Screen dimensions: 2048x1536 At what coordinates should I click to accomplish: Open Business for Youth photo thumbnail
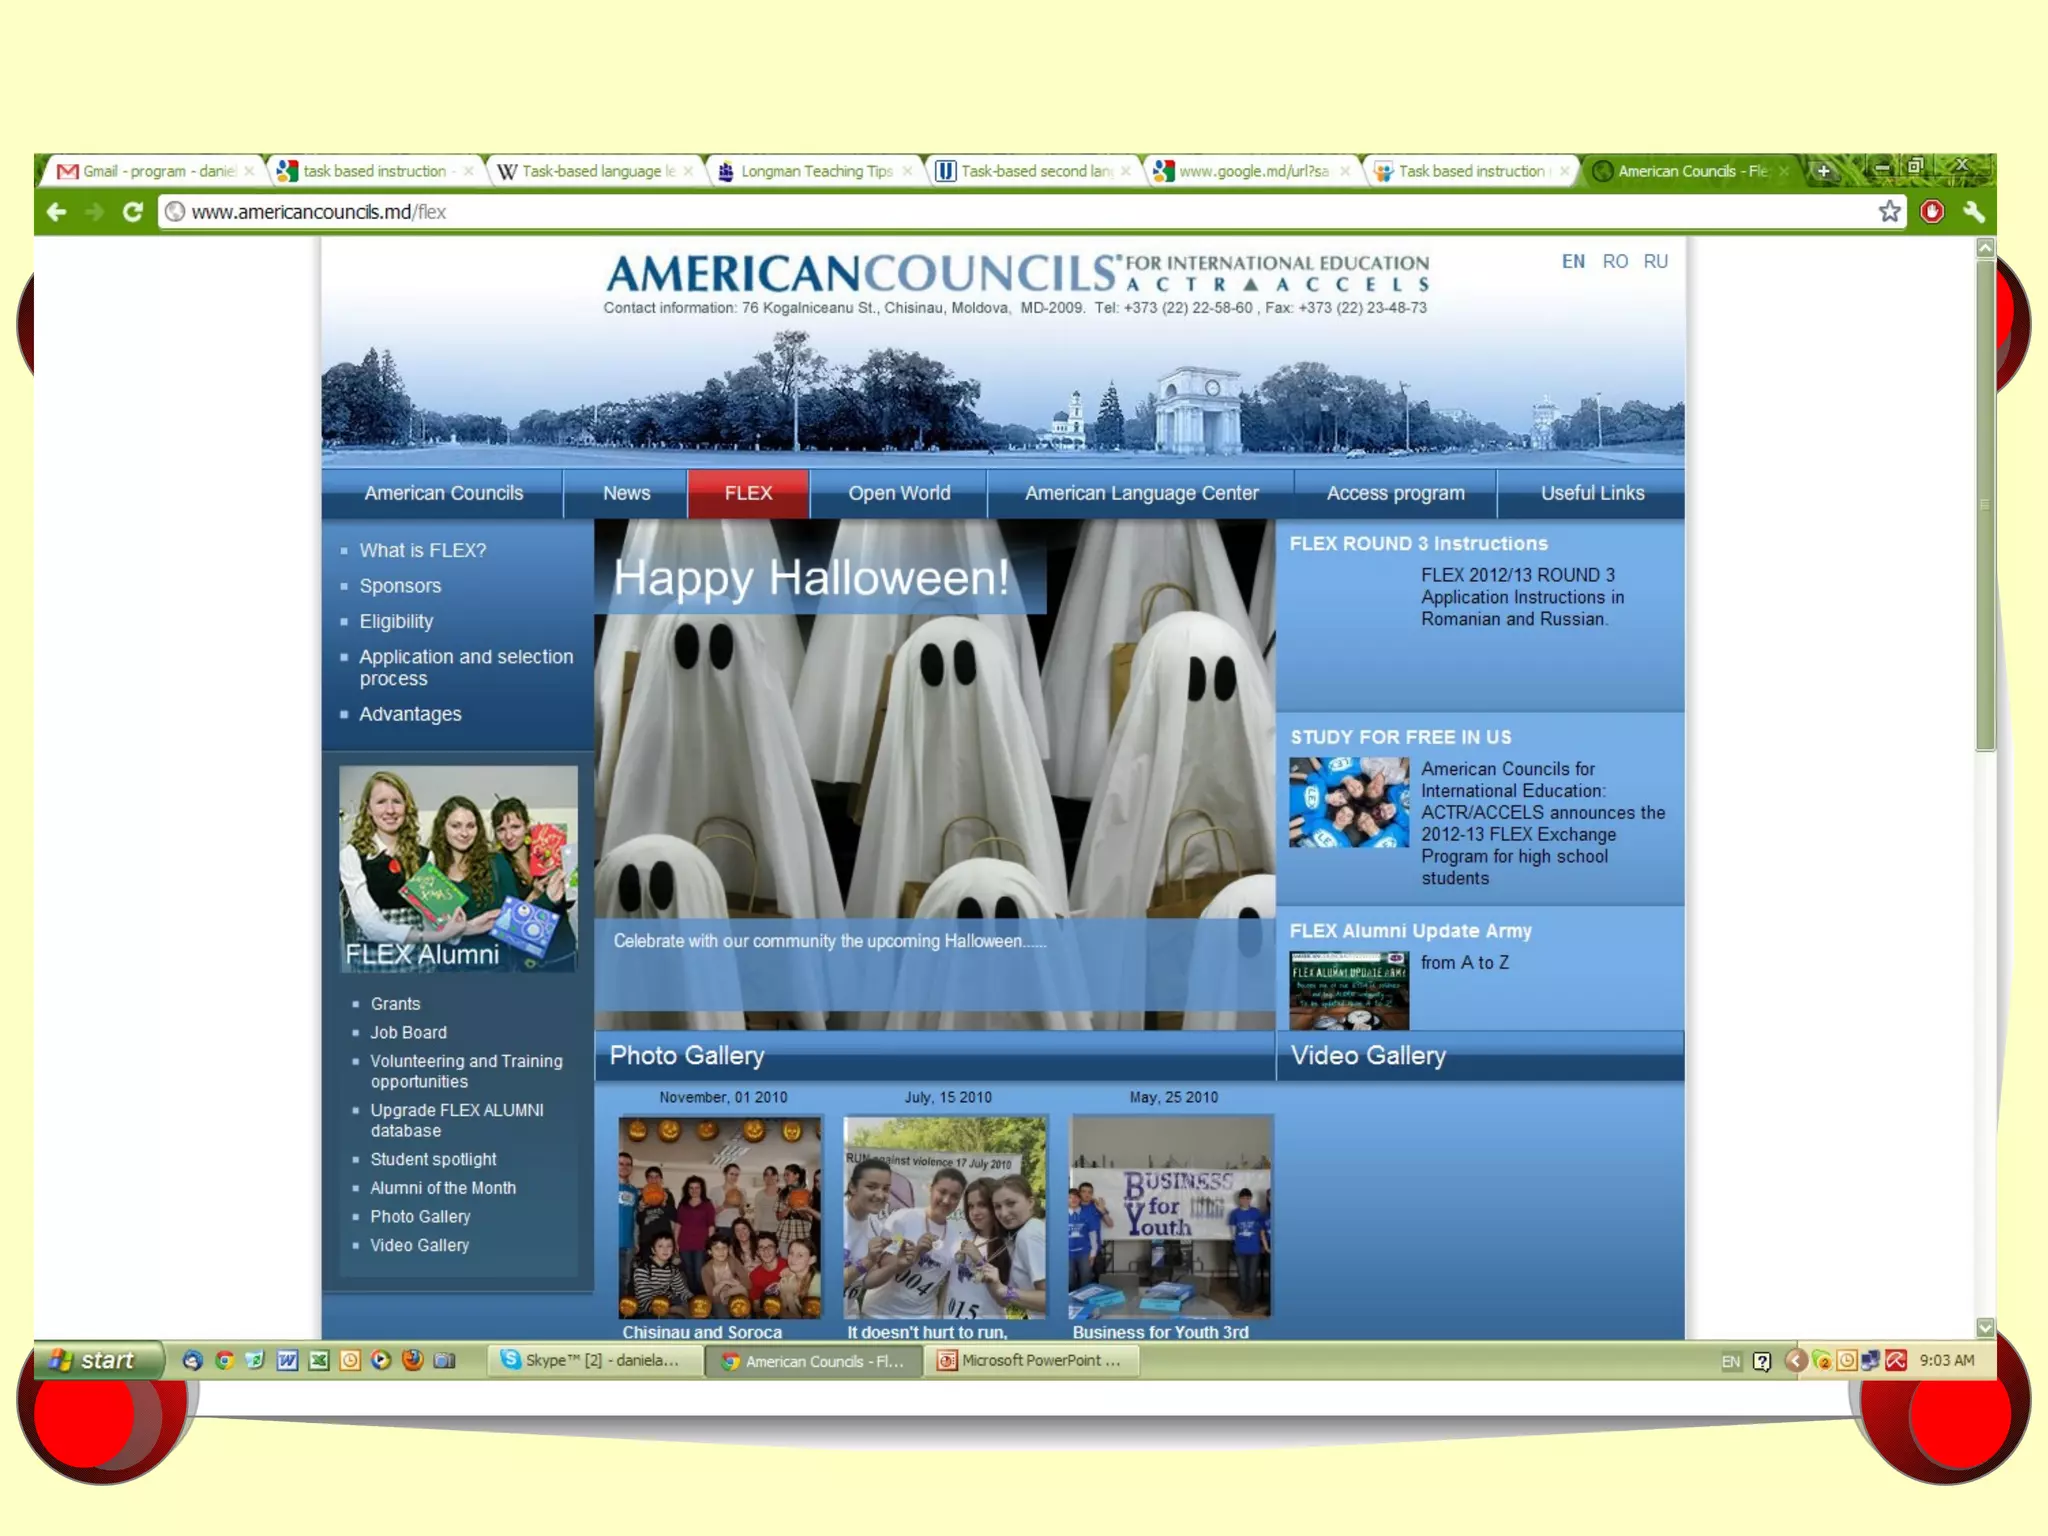[1170, 1217]
